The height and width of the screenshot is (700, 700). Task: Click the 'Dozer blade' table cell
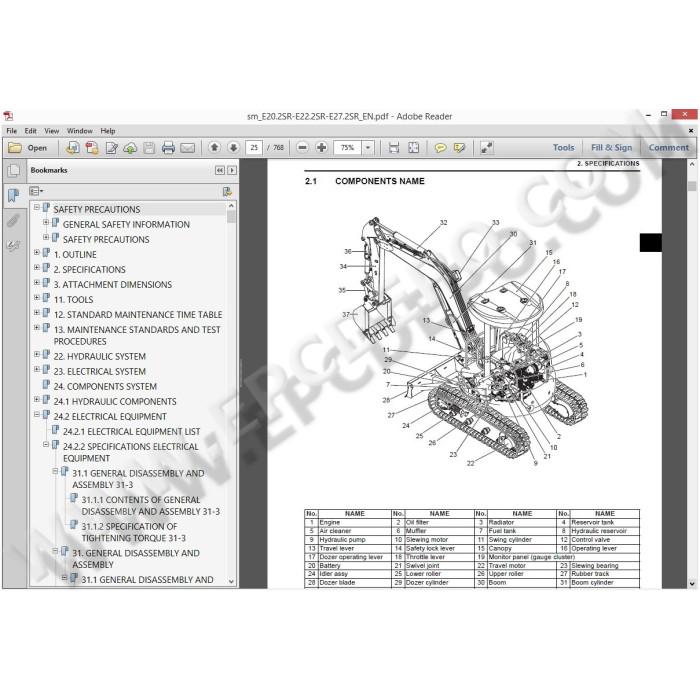tap(354, 582)
